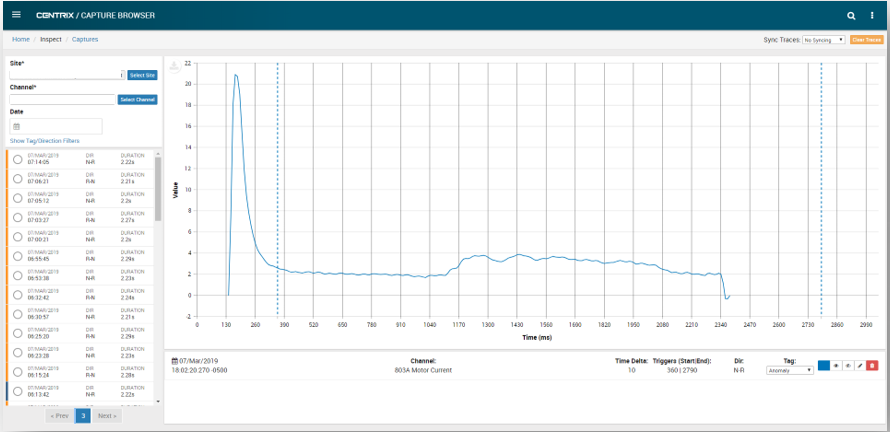Click the pencil edit icon for the trace
This screenshot has width=890, height=432.
[x=860, y=366]
